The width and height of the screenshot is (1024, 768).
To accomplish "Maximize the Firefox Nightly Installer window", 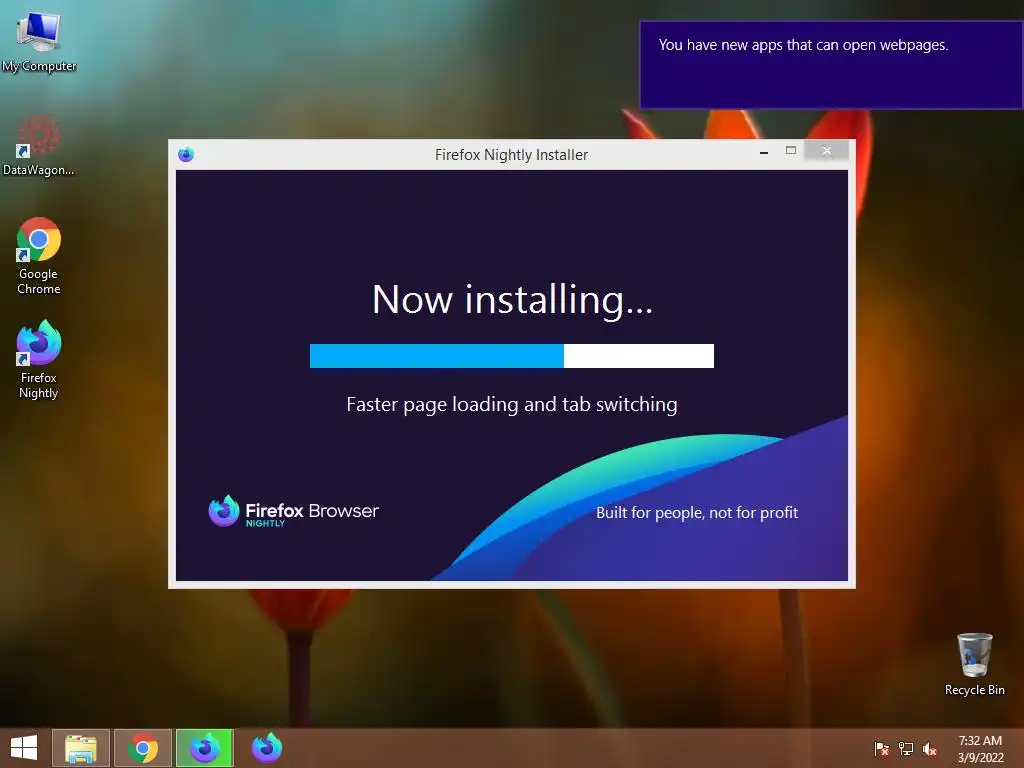I will point(791,151).
